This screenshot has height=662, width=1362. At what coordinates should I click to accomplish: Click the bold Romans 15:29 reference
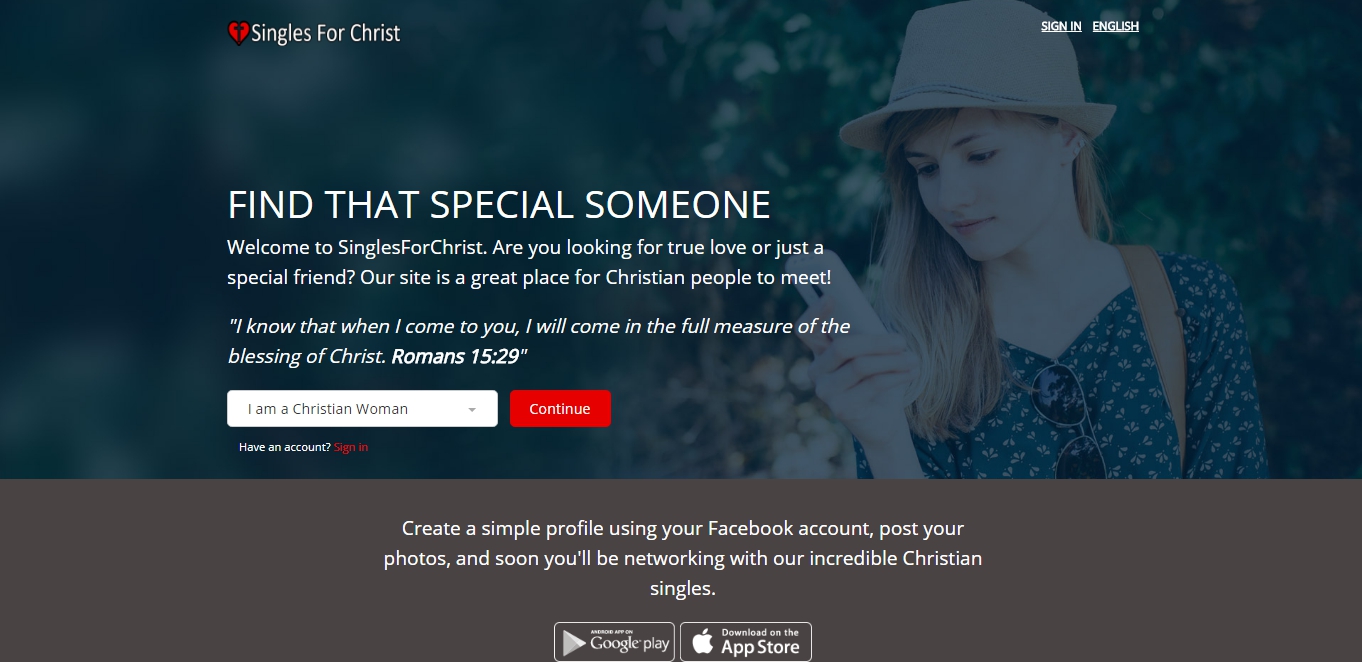tap(455, 356)
